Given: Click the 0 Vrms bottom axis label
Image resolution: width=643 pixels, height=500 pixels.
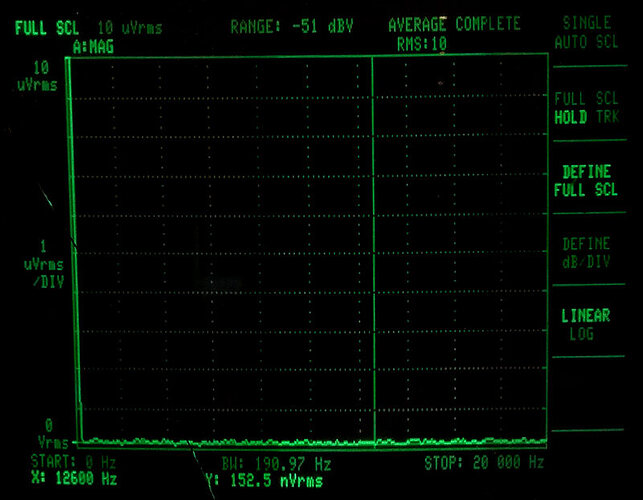Looking at the screenshot, I should pos(45,433).
